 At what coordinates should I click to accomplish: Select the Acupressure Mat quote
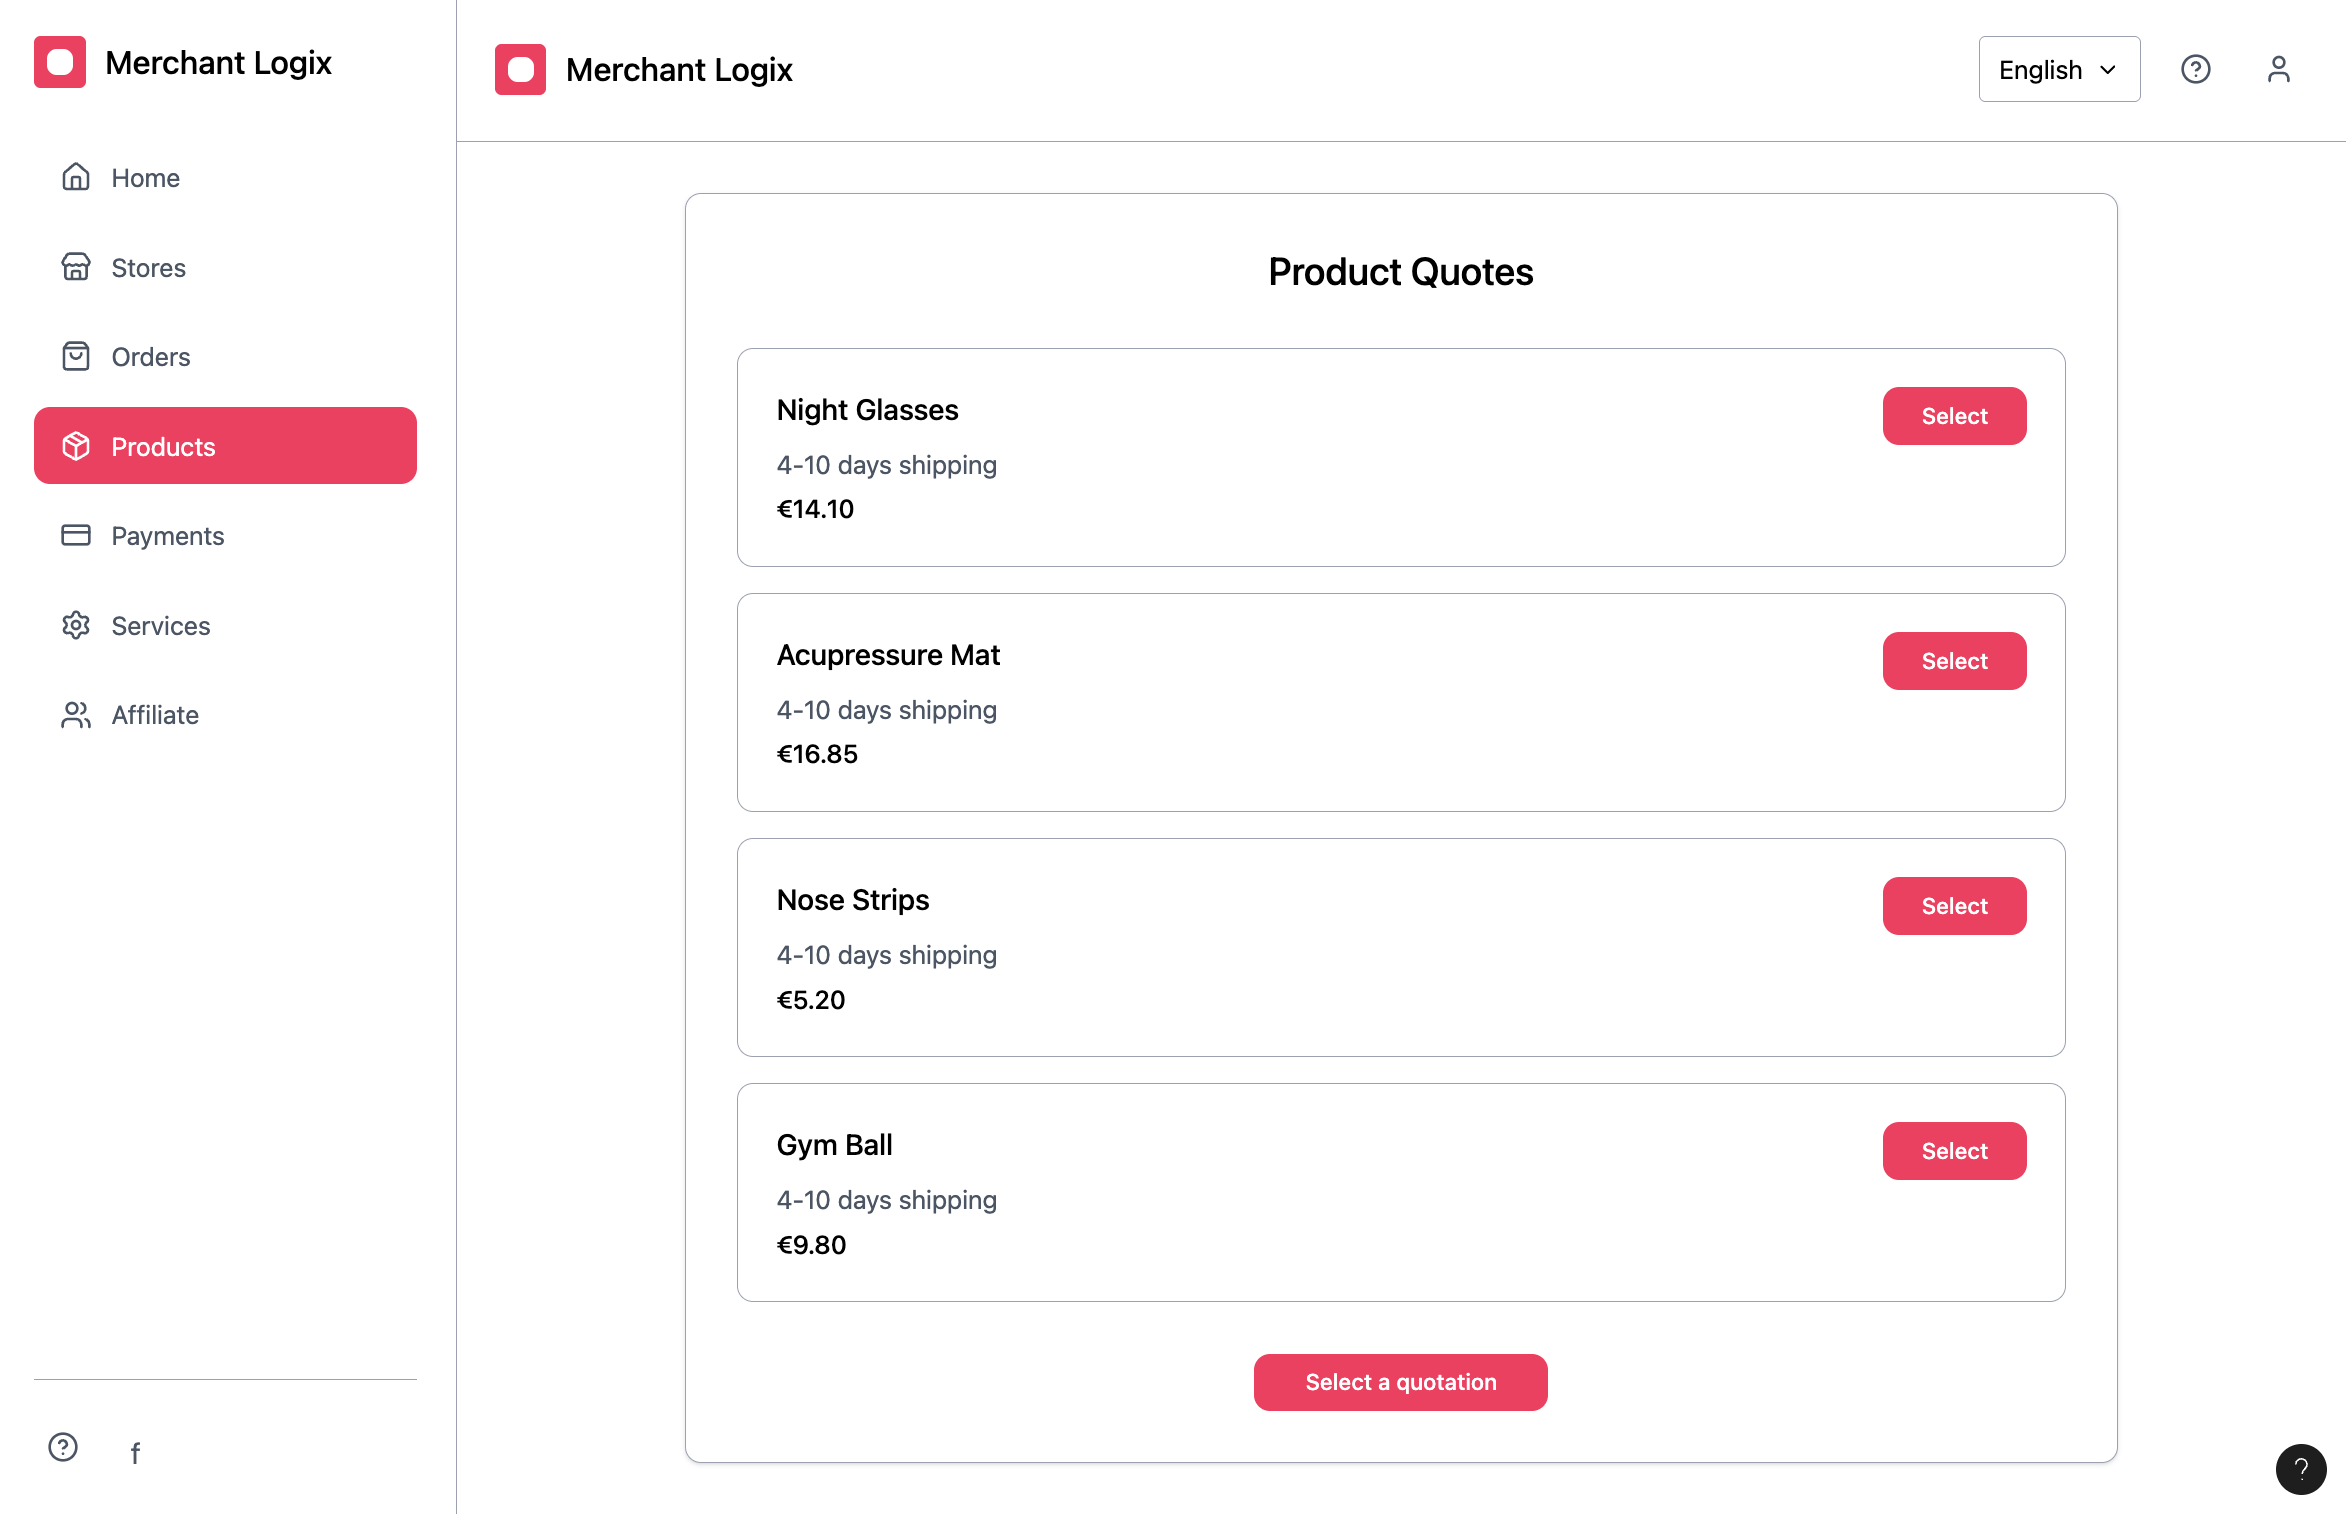[1953, 661]
